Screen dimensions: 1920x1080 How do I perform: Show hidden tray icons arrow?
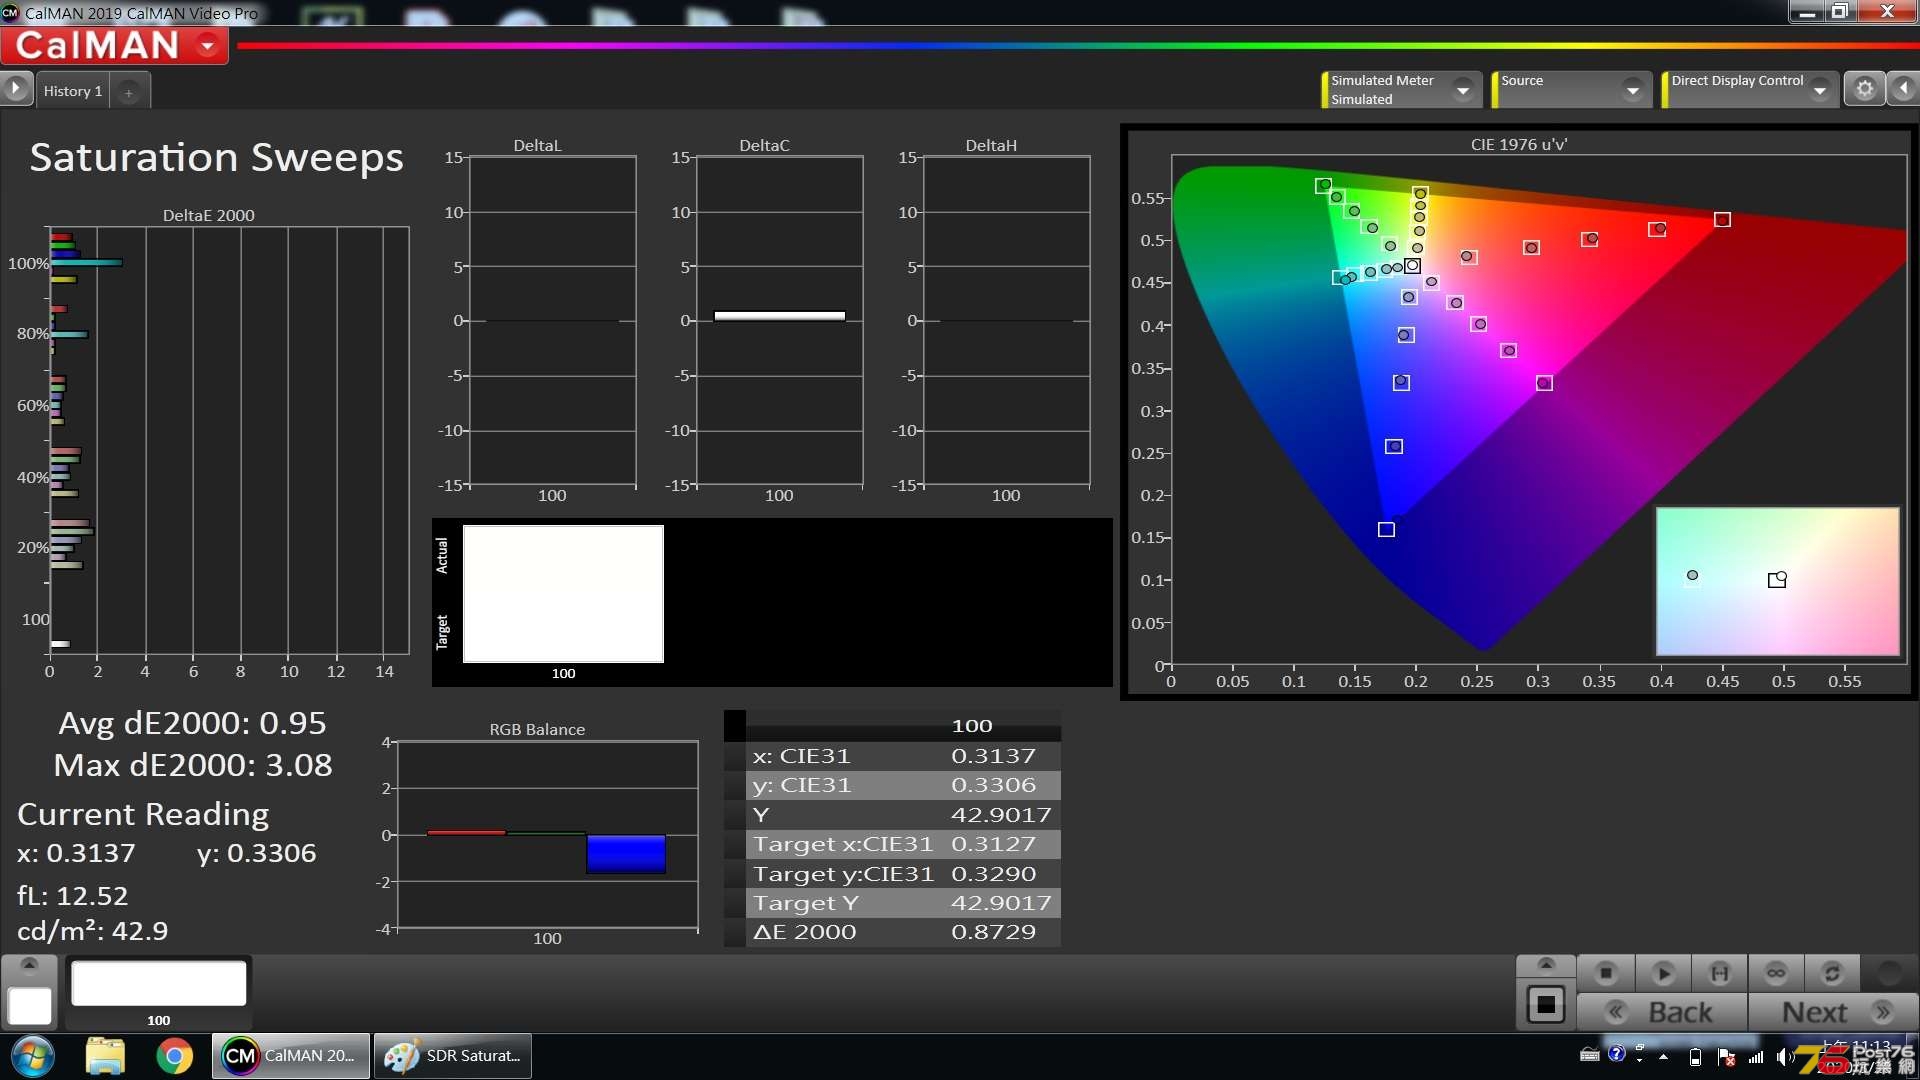[1664, 1057]
